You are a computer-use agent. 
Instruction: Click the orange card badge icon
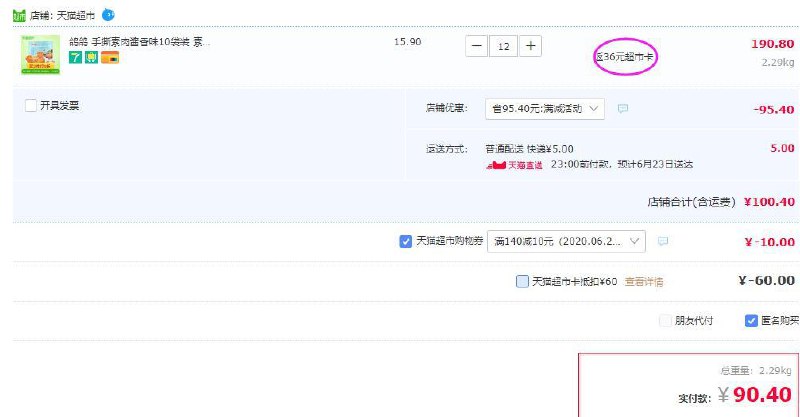(x=110, y=58)
